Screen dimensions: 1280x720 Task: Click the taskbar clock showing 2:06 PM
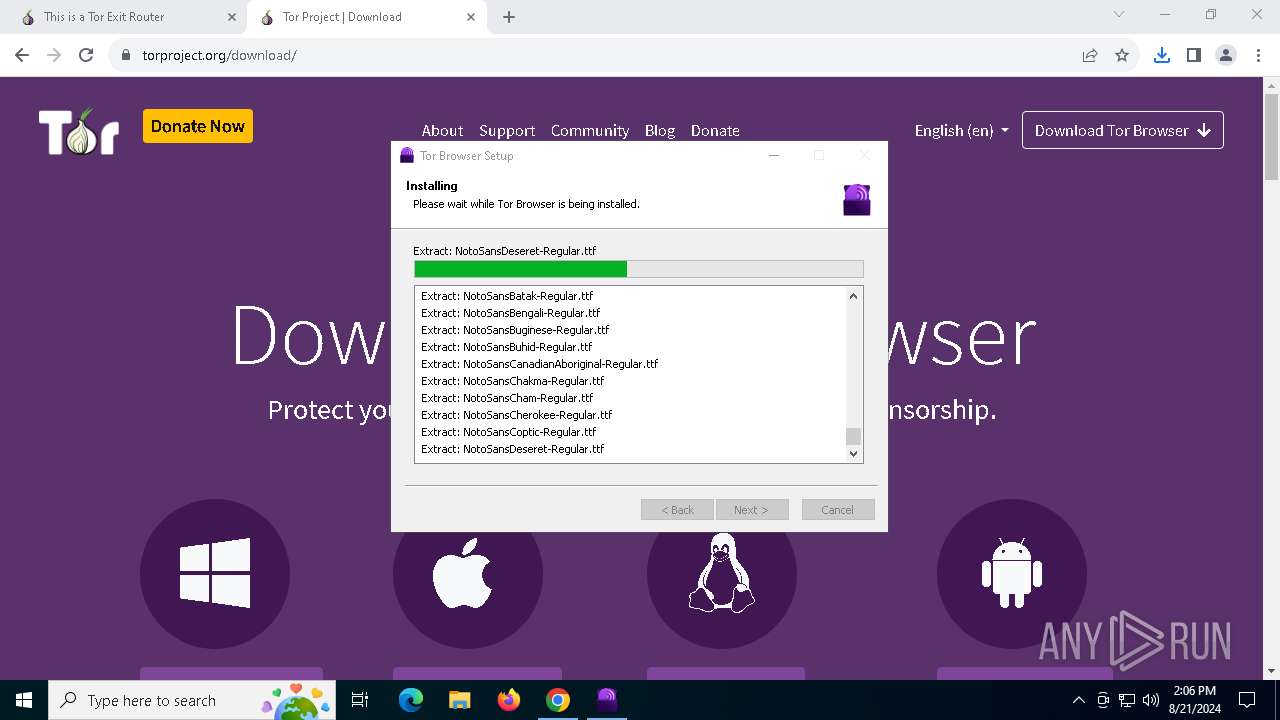1194,700
